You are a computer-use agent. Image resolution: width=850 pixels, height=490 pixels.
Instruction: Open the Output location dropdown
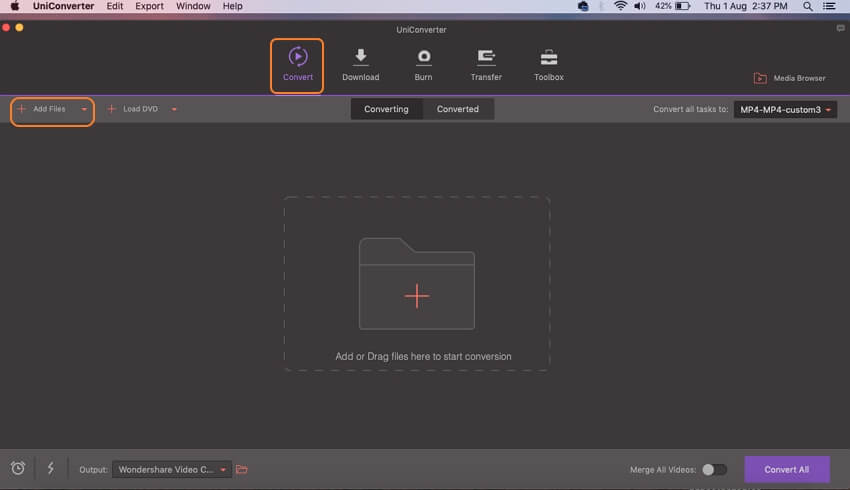(x=172, y=469)
